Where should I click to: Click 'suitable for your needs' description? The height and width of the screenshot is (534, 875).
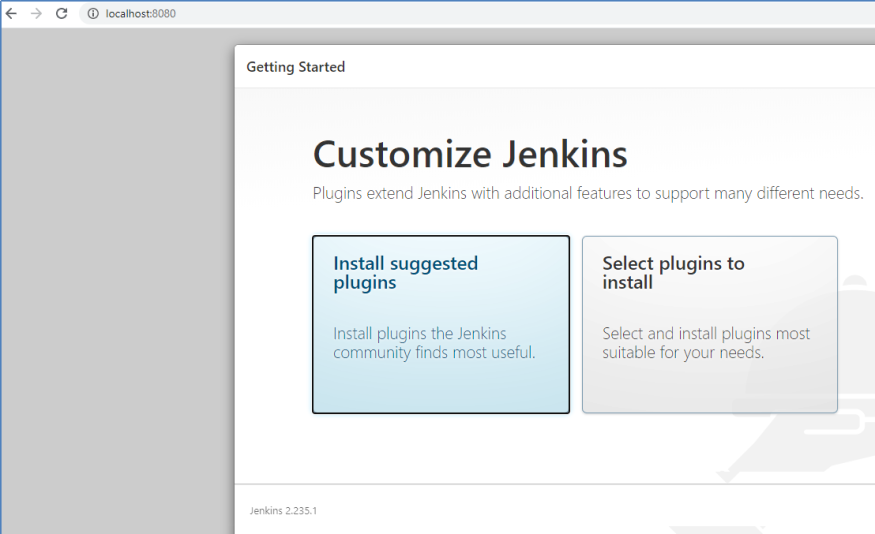pos(683,353)
